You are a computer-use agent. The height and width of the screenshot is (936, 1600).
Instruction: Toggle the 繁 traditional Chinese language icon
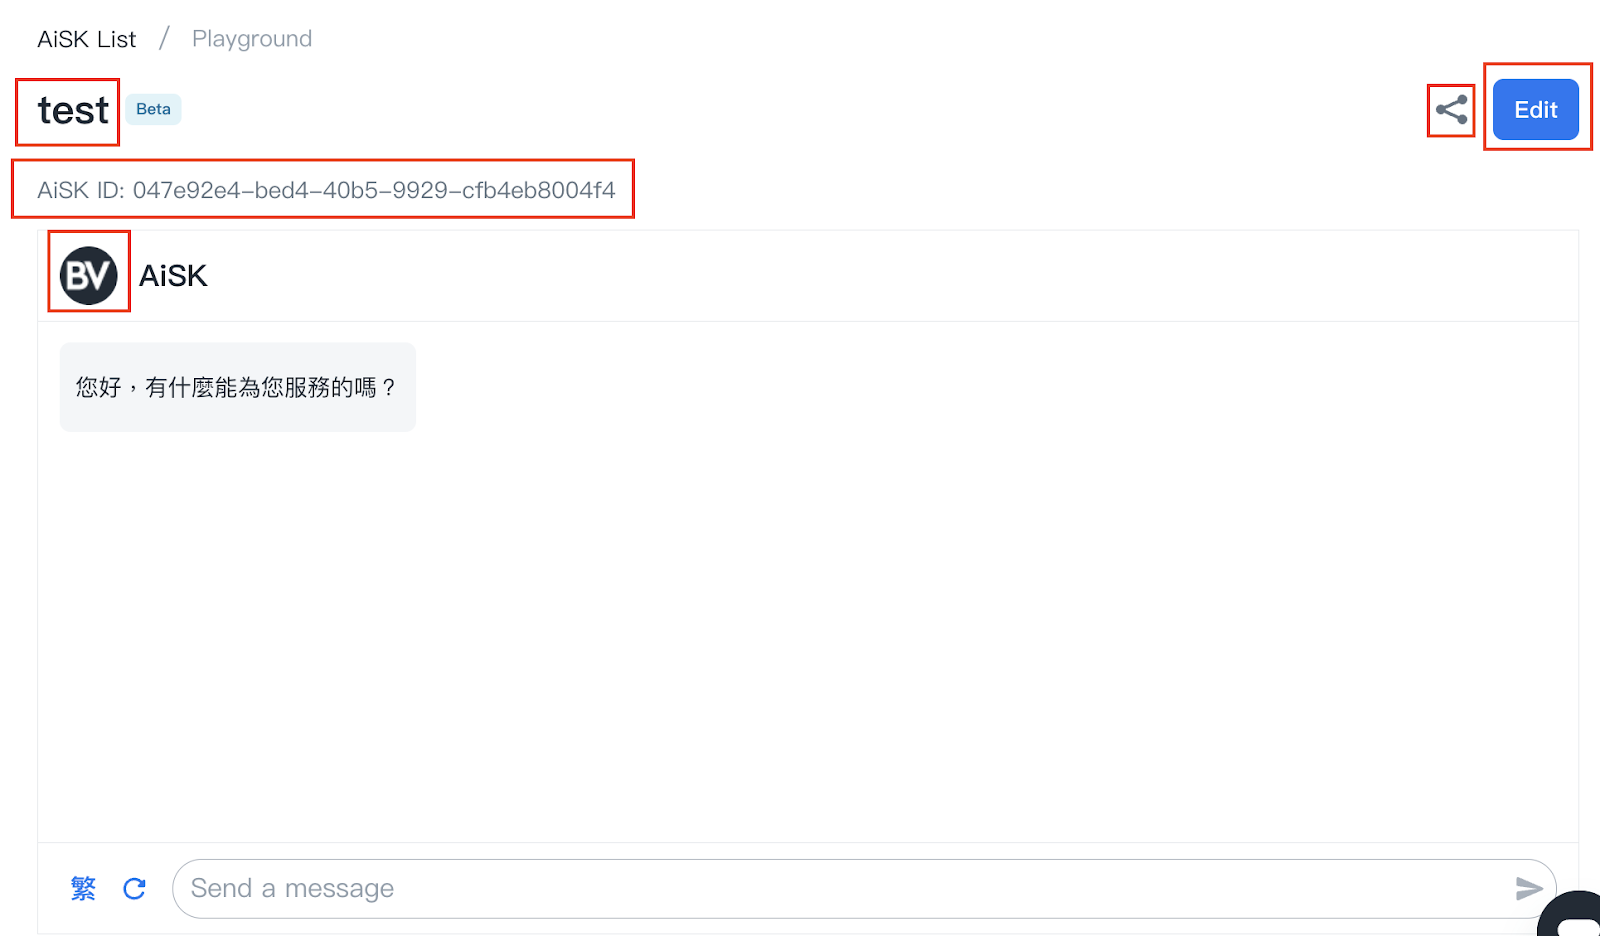click(x=83, y=888)
